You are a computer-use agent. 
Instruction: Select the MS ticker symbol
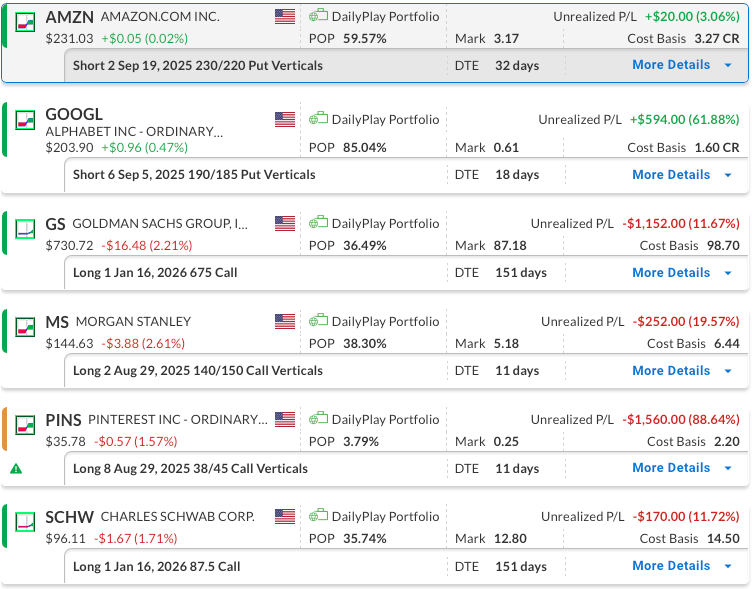click(x=57, y=322)
